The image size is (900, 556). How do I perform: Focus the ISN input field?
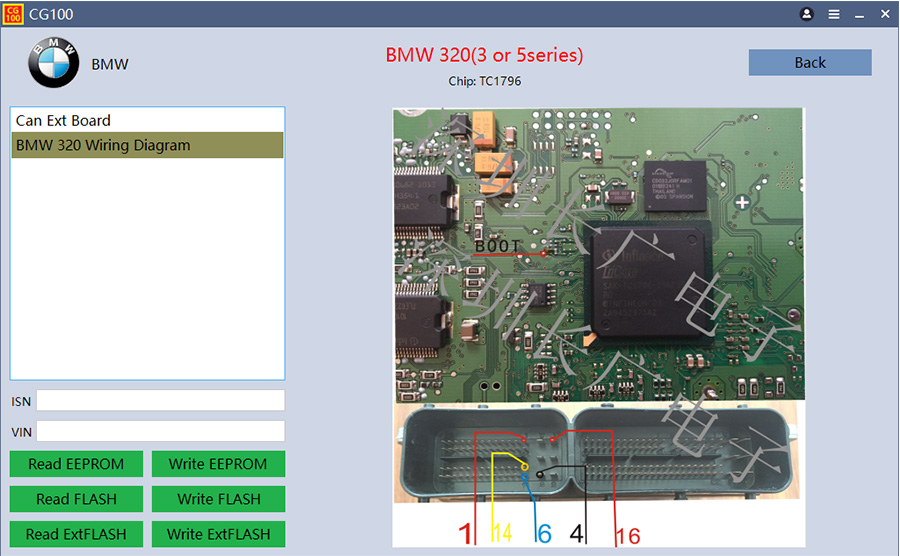pyautogui.click(x=160, y=401)
